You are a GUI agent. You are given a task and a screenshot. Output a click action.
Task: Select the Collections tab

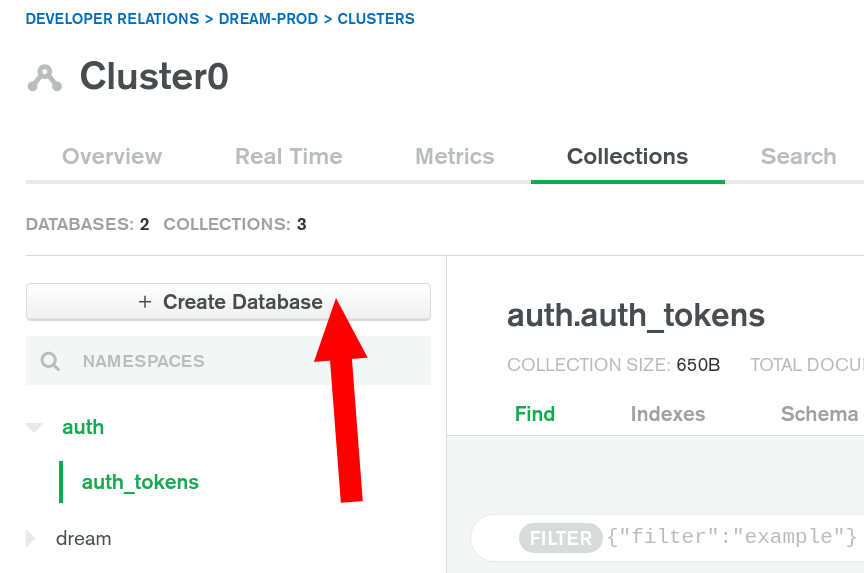[627, 157]
